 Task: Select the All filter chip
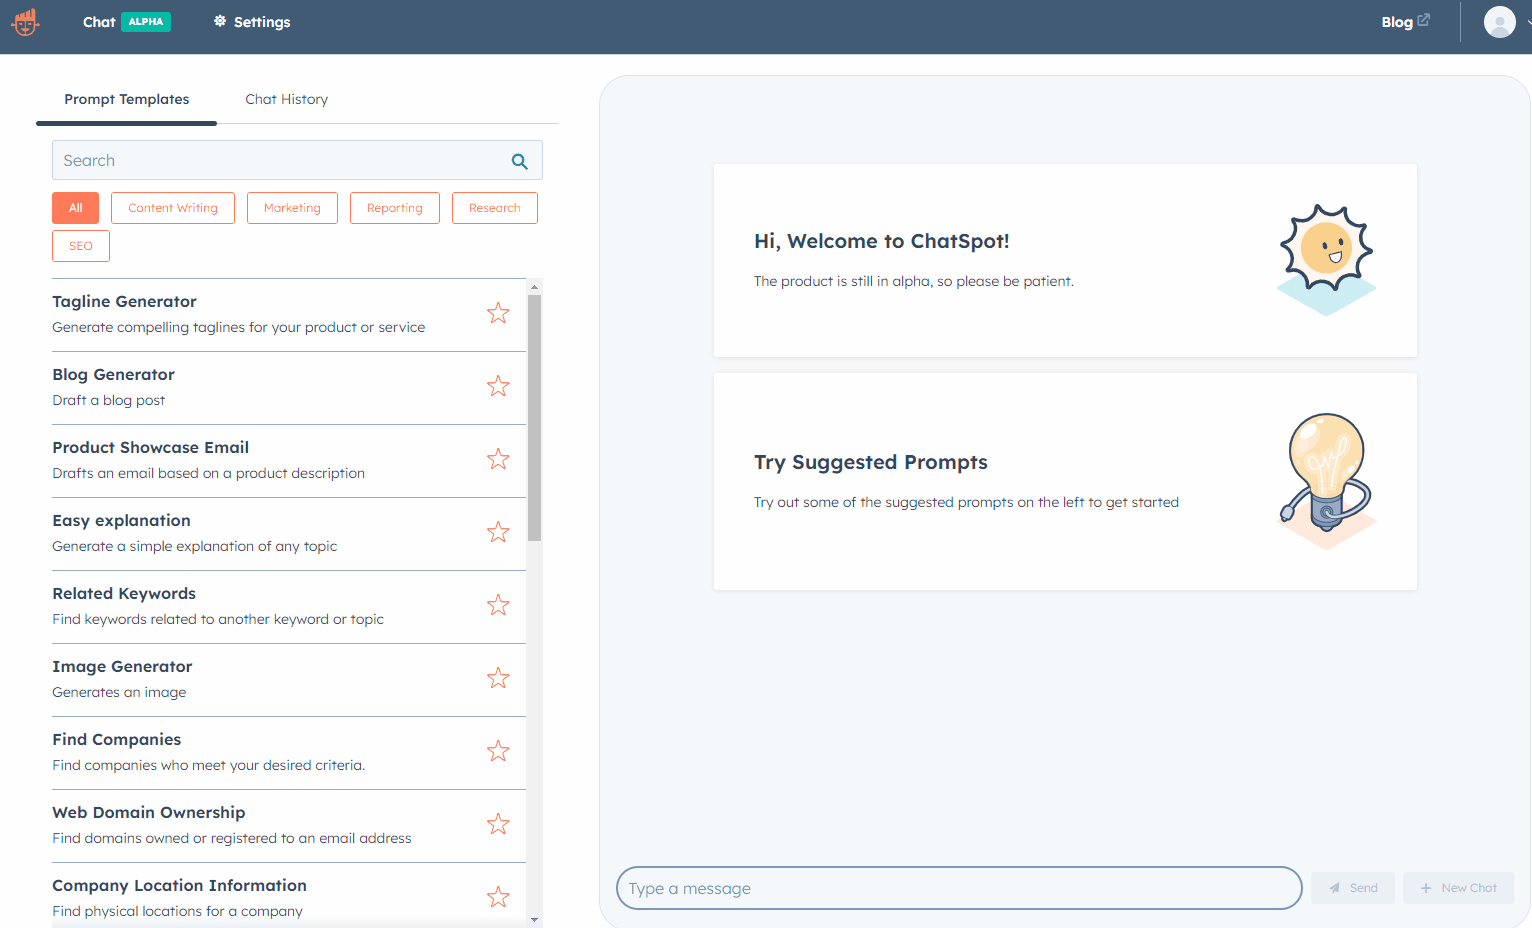pos(76,208)
